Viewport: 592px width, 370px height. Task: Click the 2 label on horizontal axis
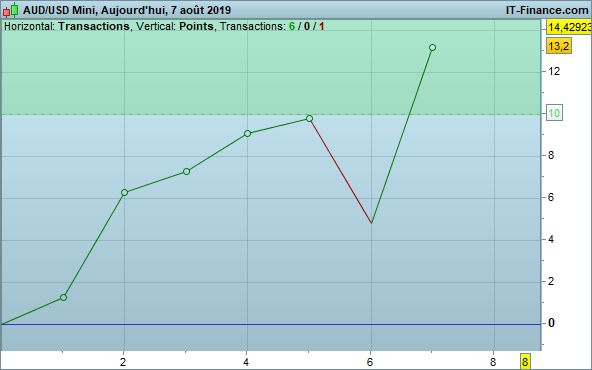point(123,362)
